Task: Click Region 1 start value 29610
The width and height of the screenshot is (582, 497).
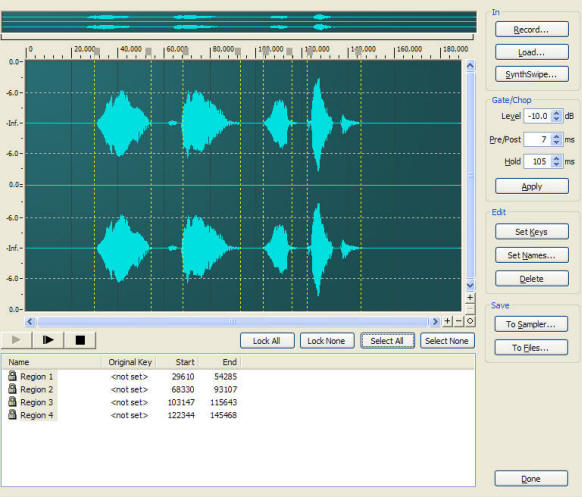Action: [183, 376]
